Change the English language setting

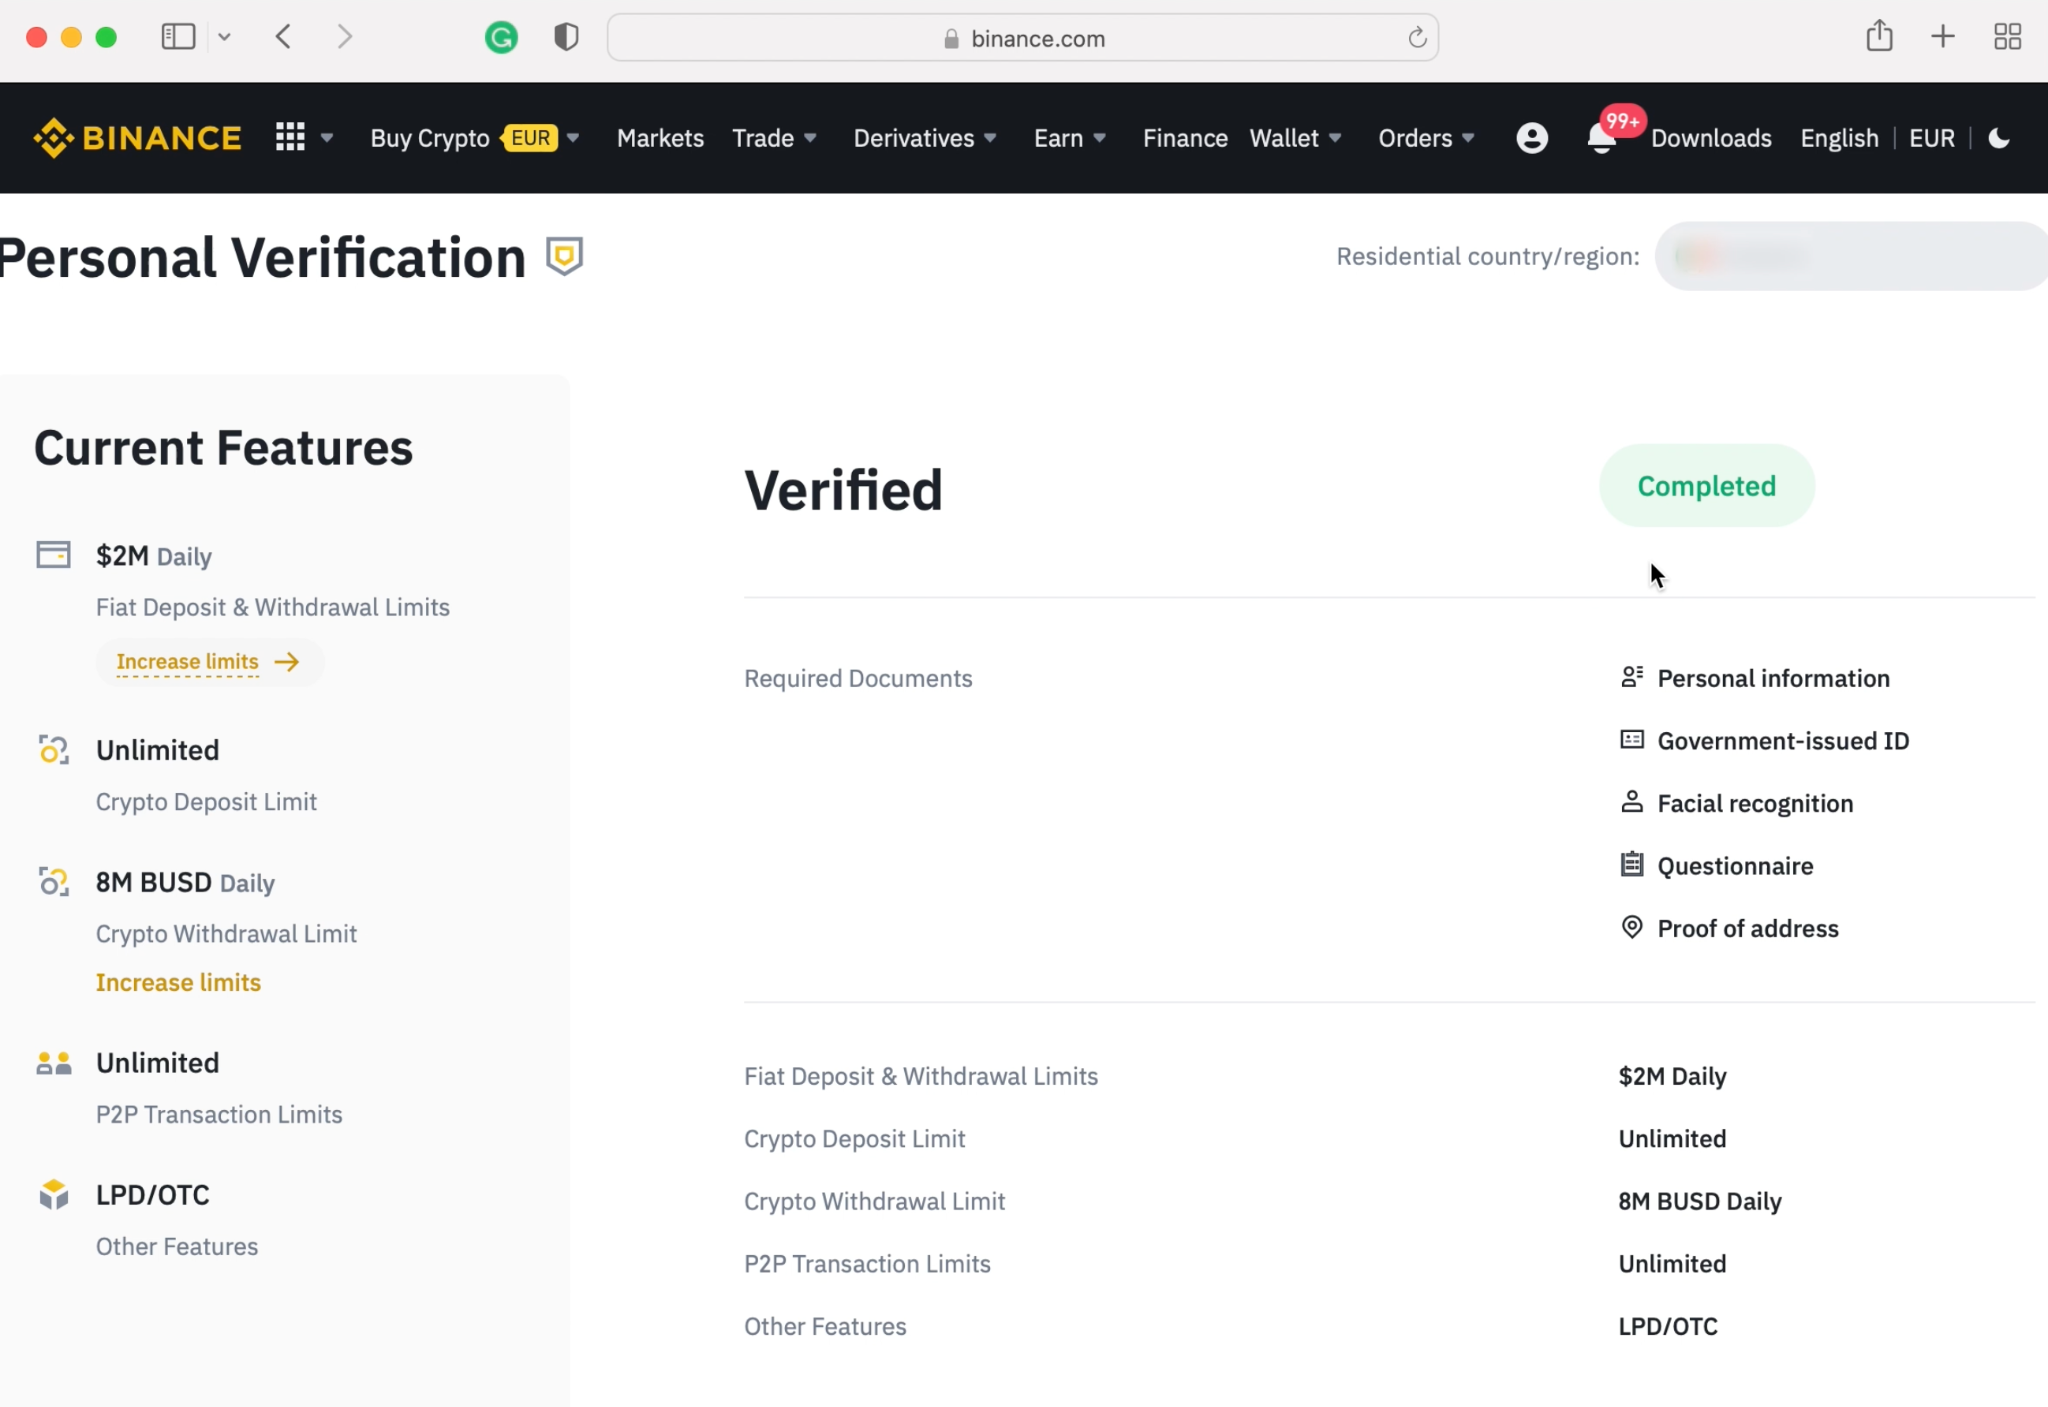click(x=1839, y=138)
